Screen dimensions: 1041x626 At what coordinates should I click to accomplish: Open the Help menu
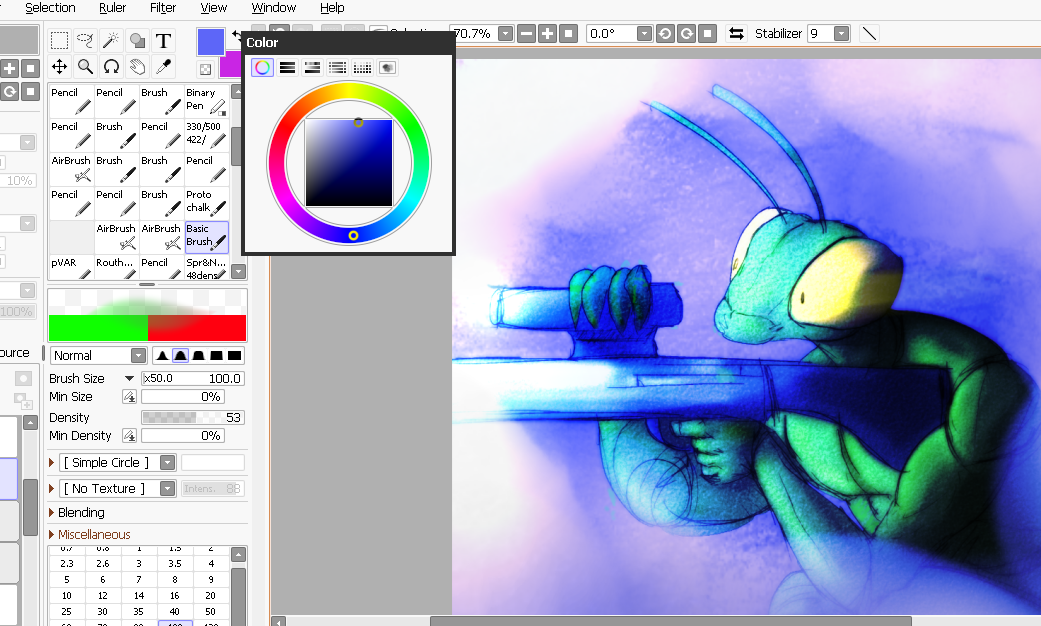[x=332, y=8]
